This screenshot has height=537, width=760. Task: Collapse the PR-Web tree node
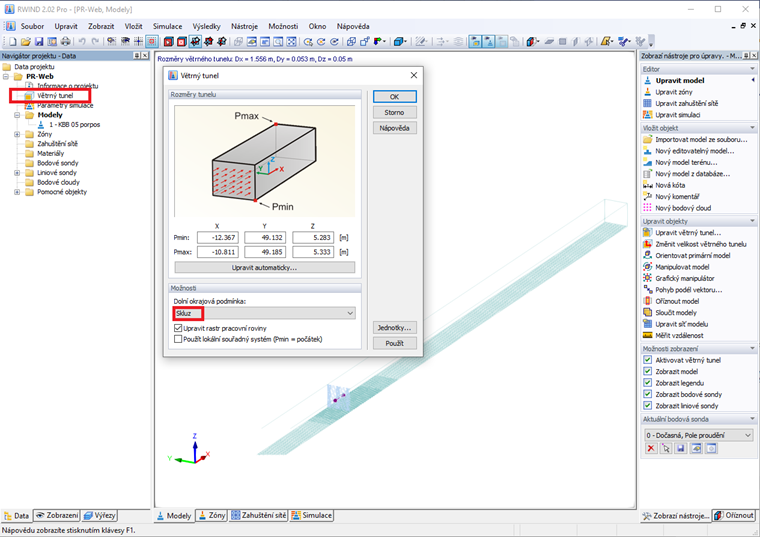pos(6,77)
